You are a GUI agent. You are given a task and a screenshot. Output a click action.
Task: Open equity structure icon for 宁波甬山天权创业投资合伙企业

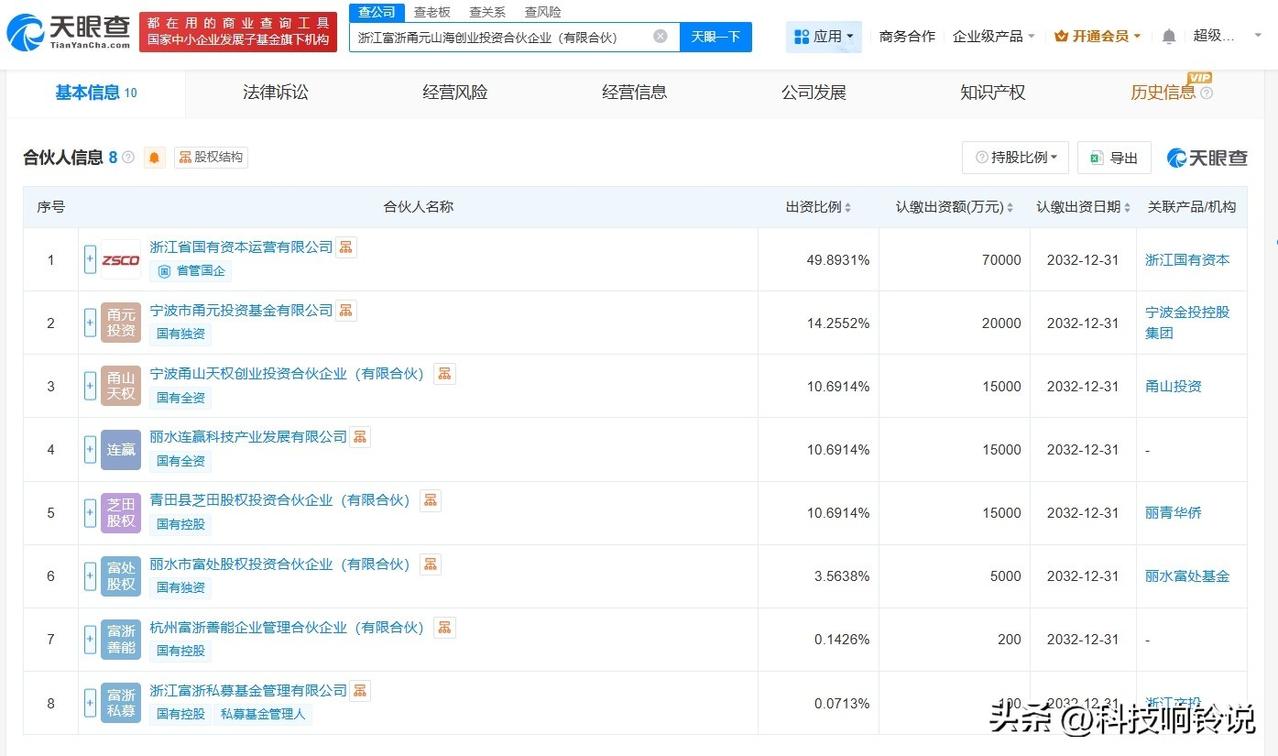(445, 374)
